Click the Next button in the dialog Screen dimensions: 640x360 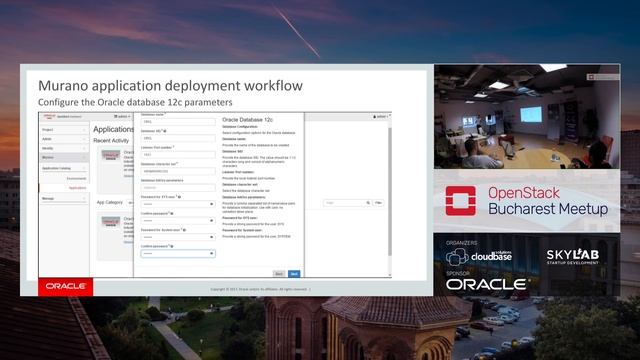pyautogui.click(x=294, y=274)
